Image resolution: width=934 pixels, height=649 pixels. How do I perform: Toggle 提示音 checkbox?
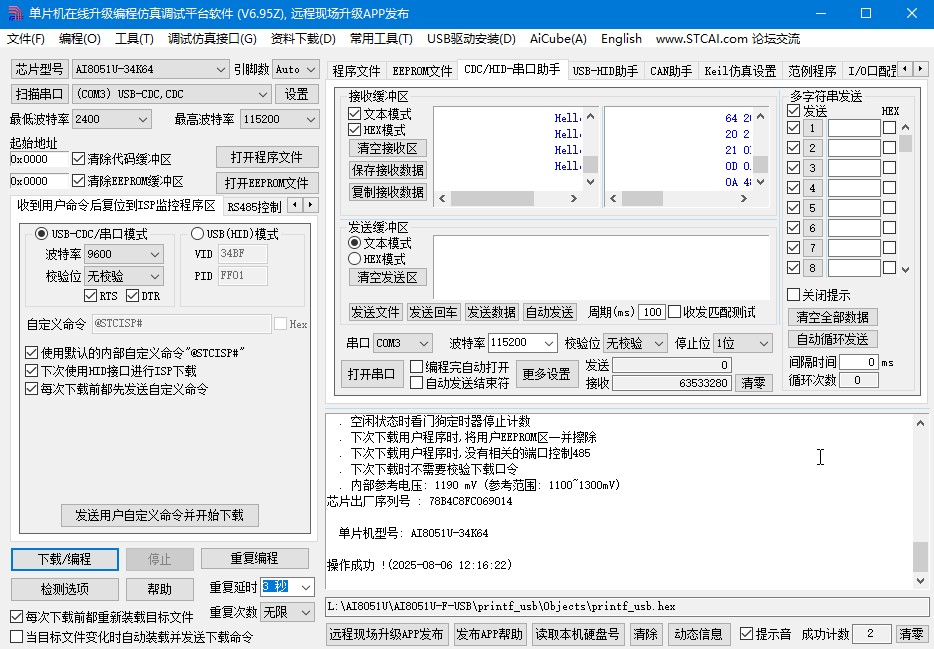tap(746, 634)
